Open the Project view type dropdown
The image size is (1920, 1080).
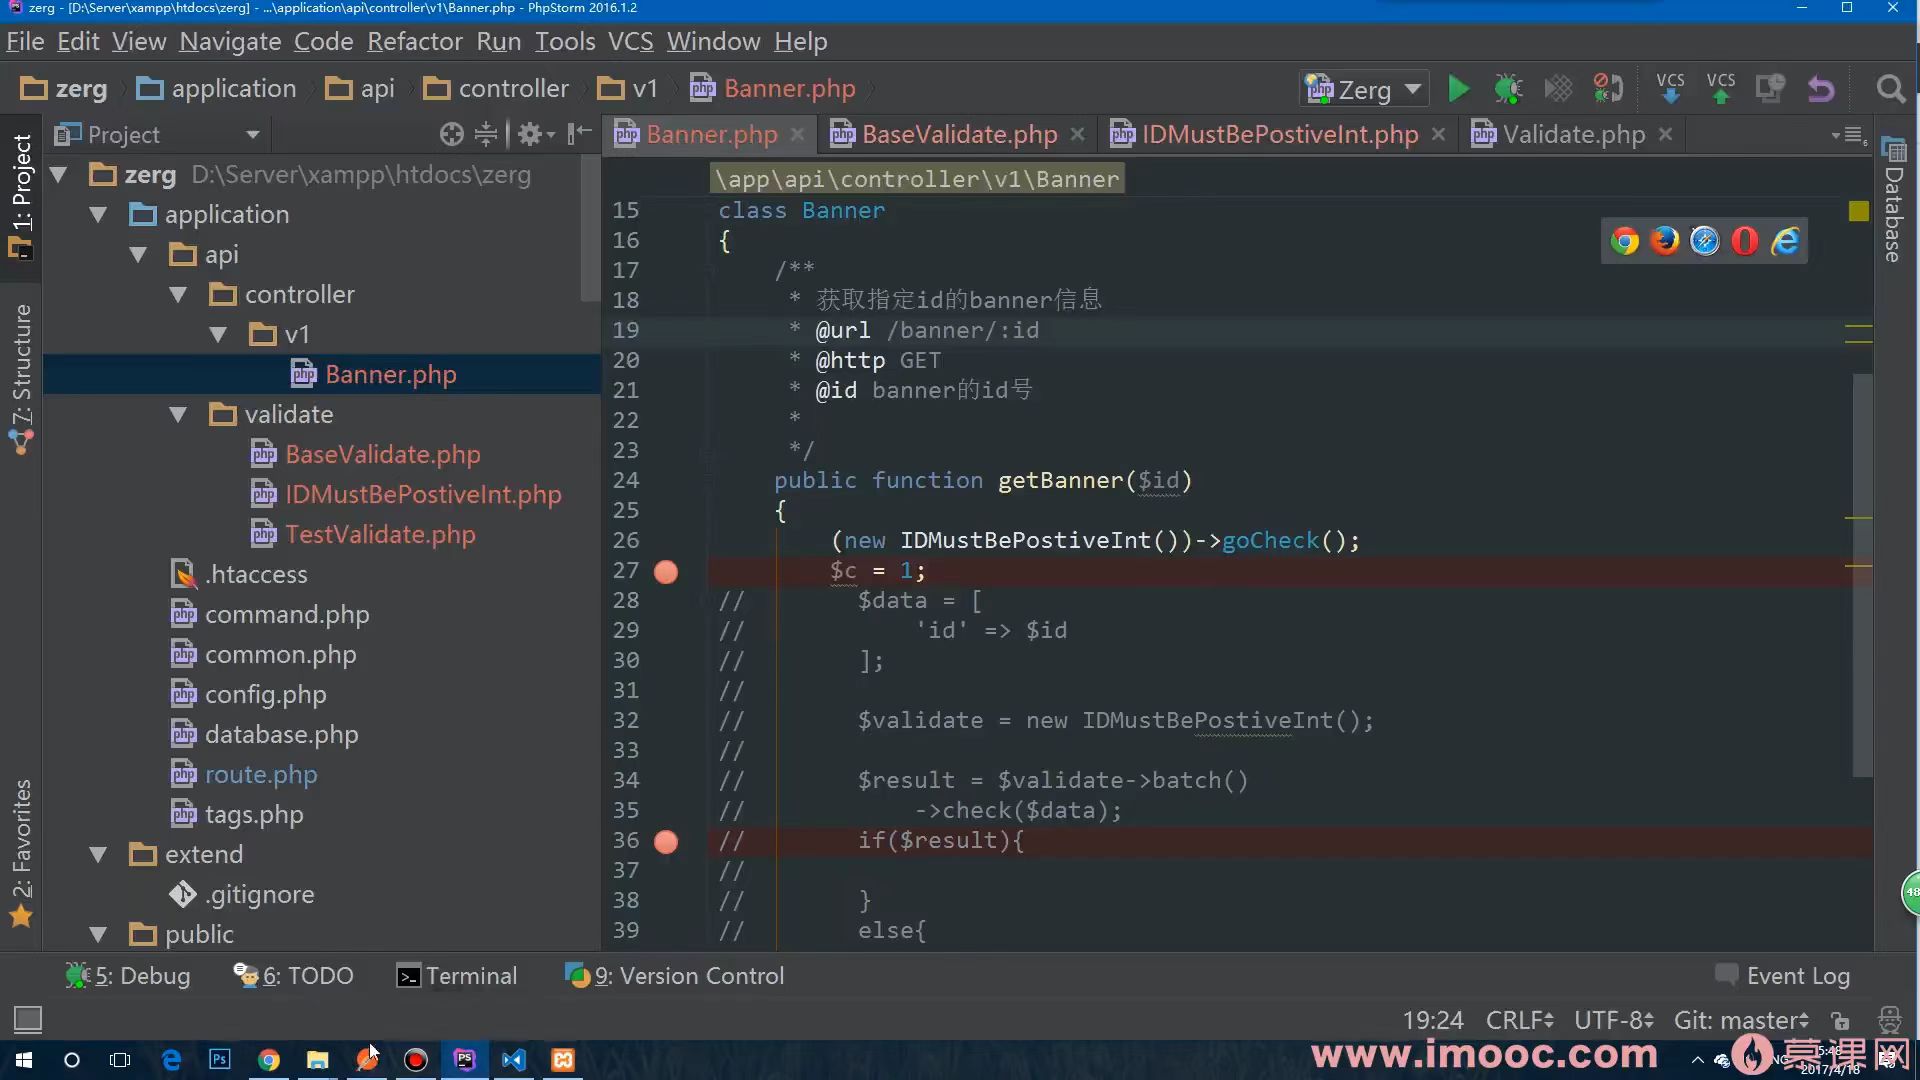252,135
